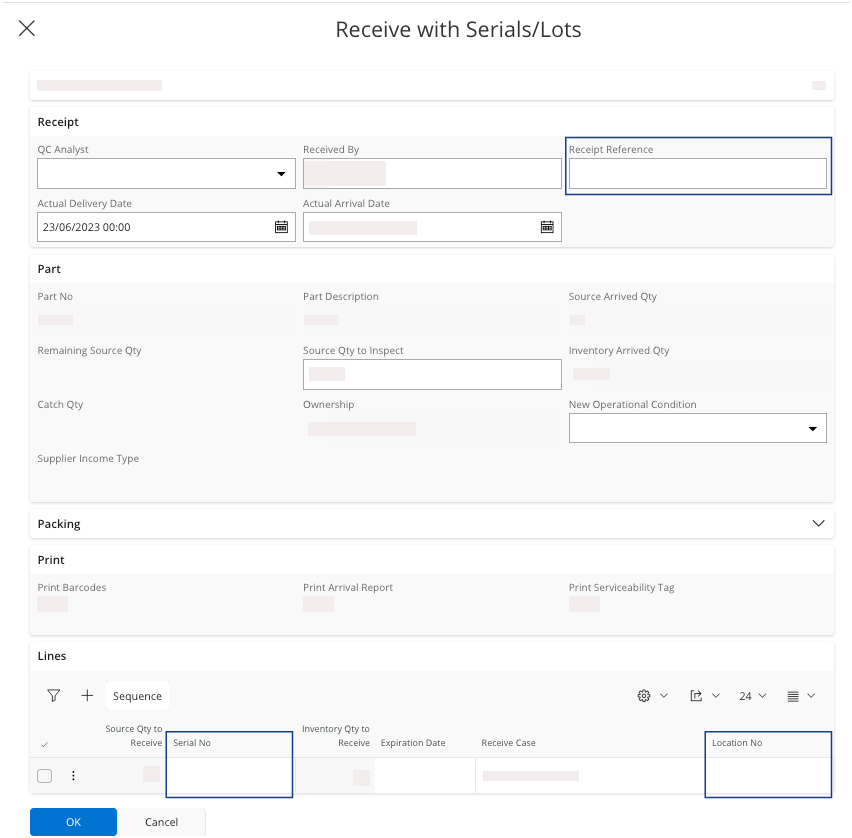
Task: Open the row density layout menu
Action: (800, 696)
